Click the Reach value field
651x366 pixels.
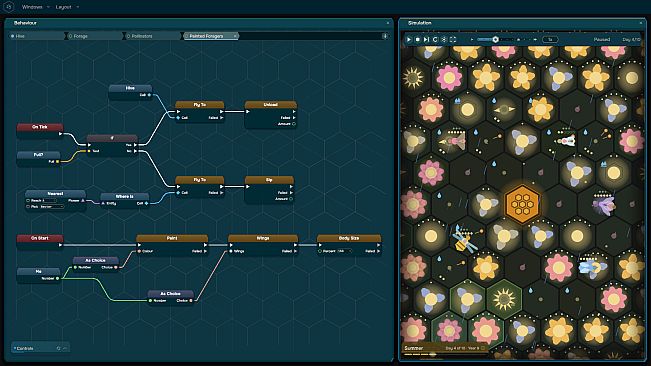(49, 200)
